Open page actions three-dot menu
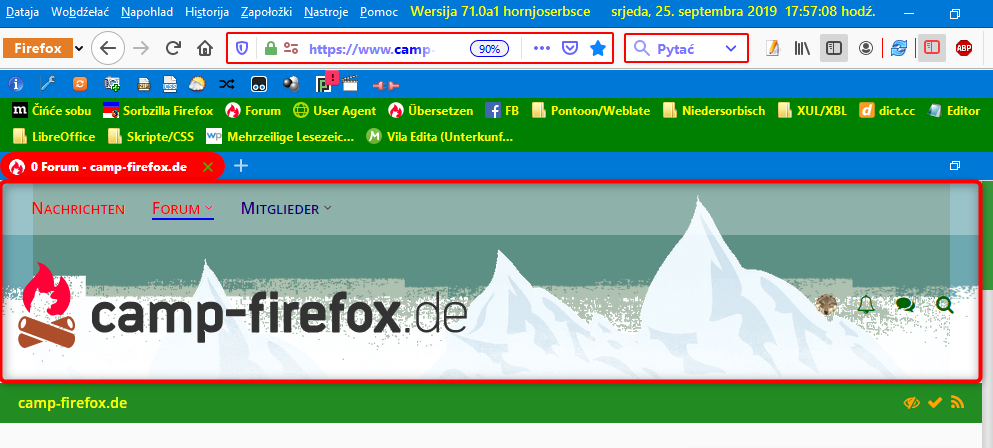 coord(542,48)
